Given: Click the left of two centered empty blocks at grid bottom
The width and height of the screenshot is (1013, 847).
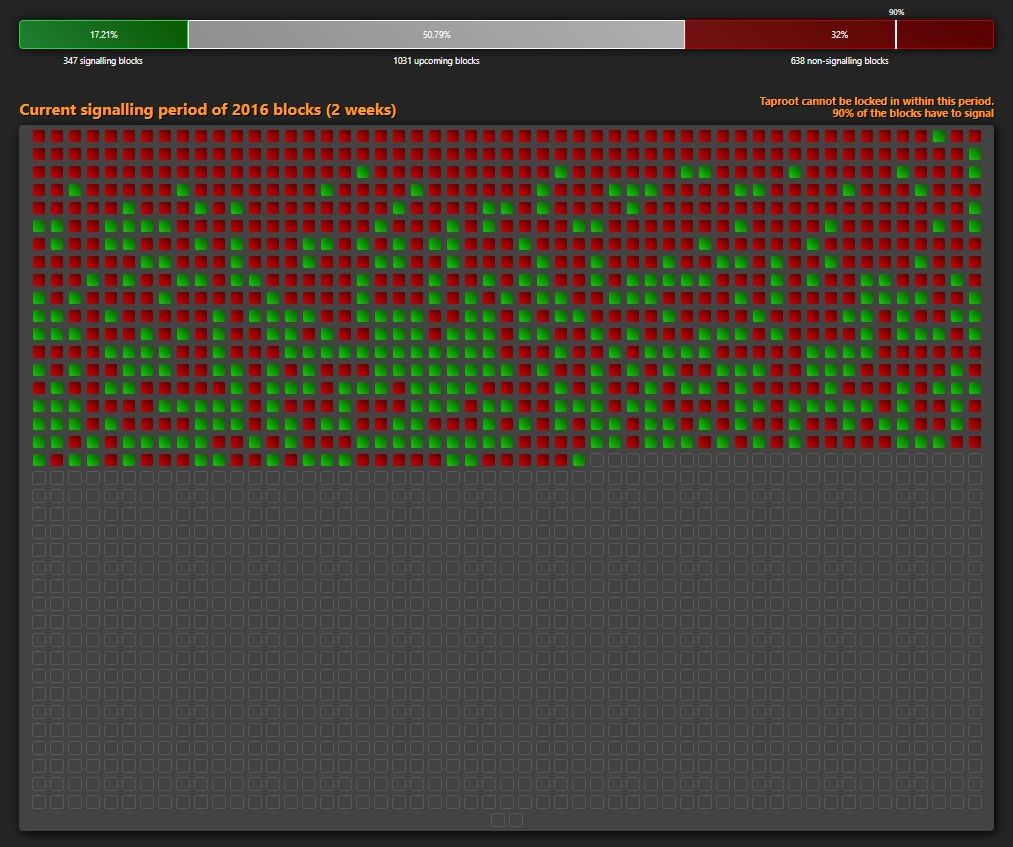Looking at the screenshot, I should (x=498, y=820).
